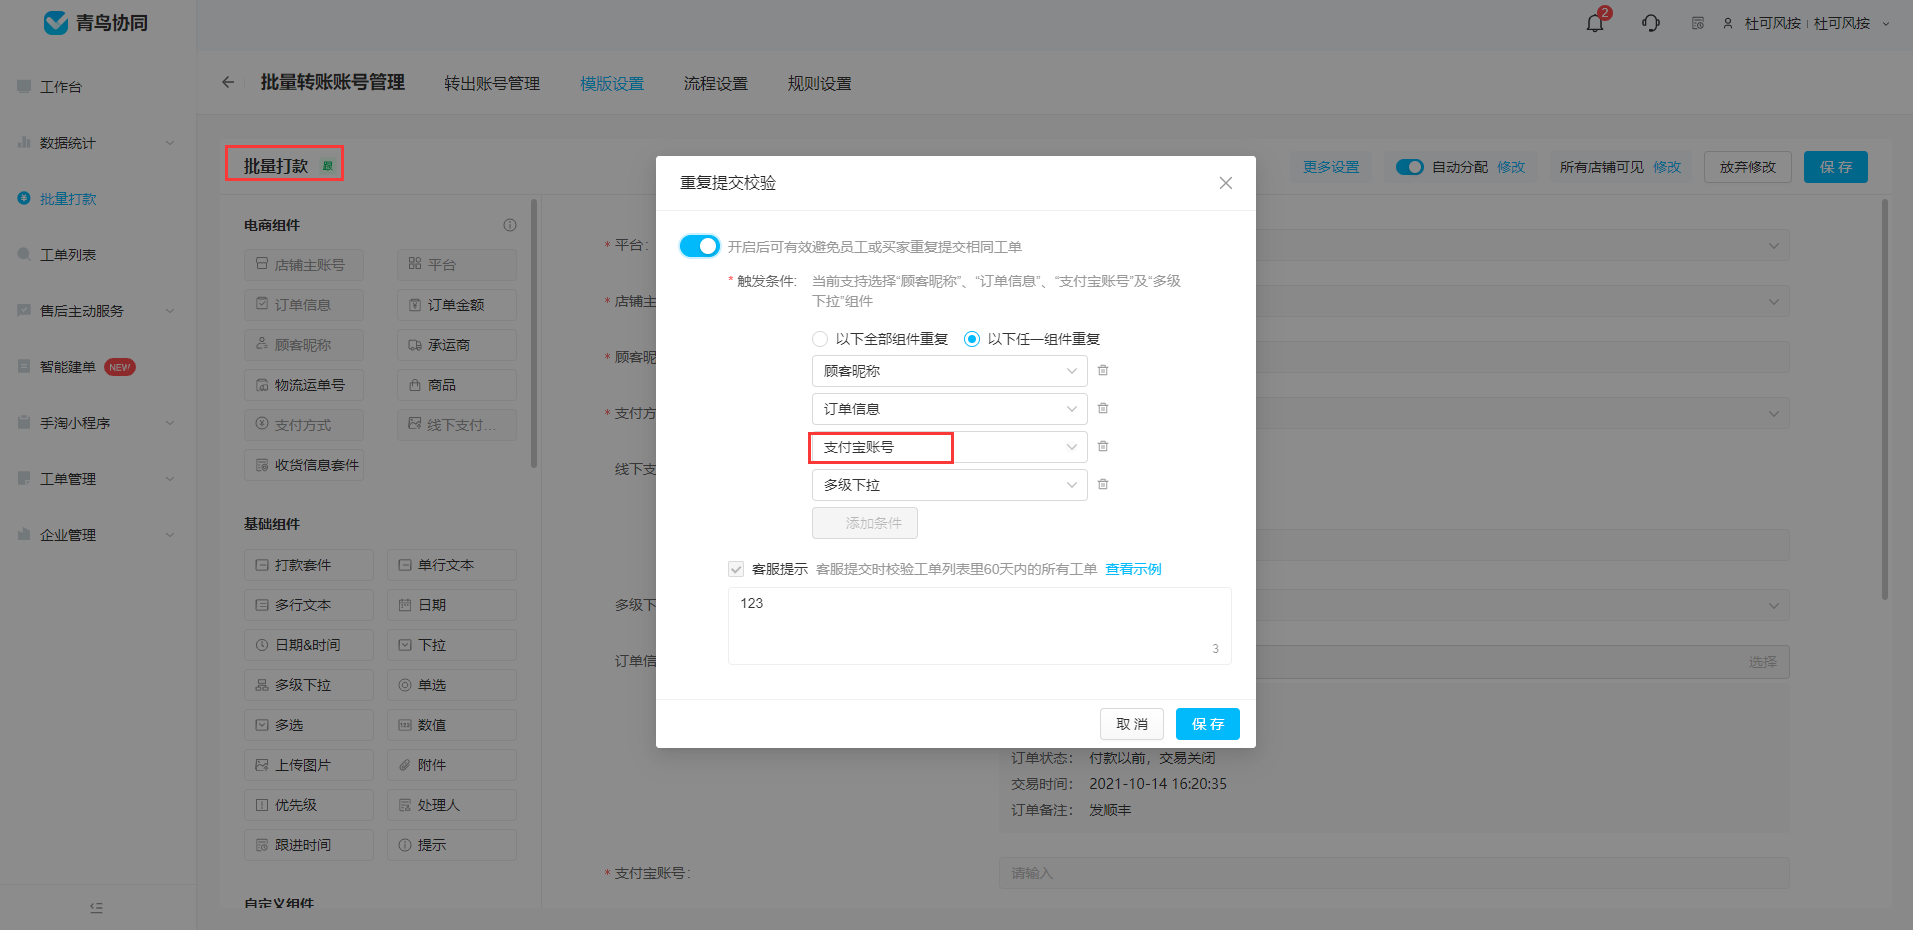
Task: Delete the 订单信息 condition row
Action: point(1103,408)
